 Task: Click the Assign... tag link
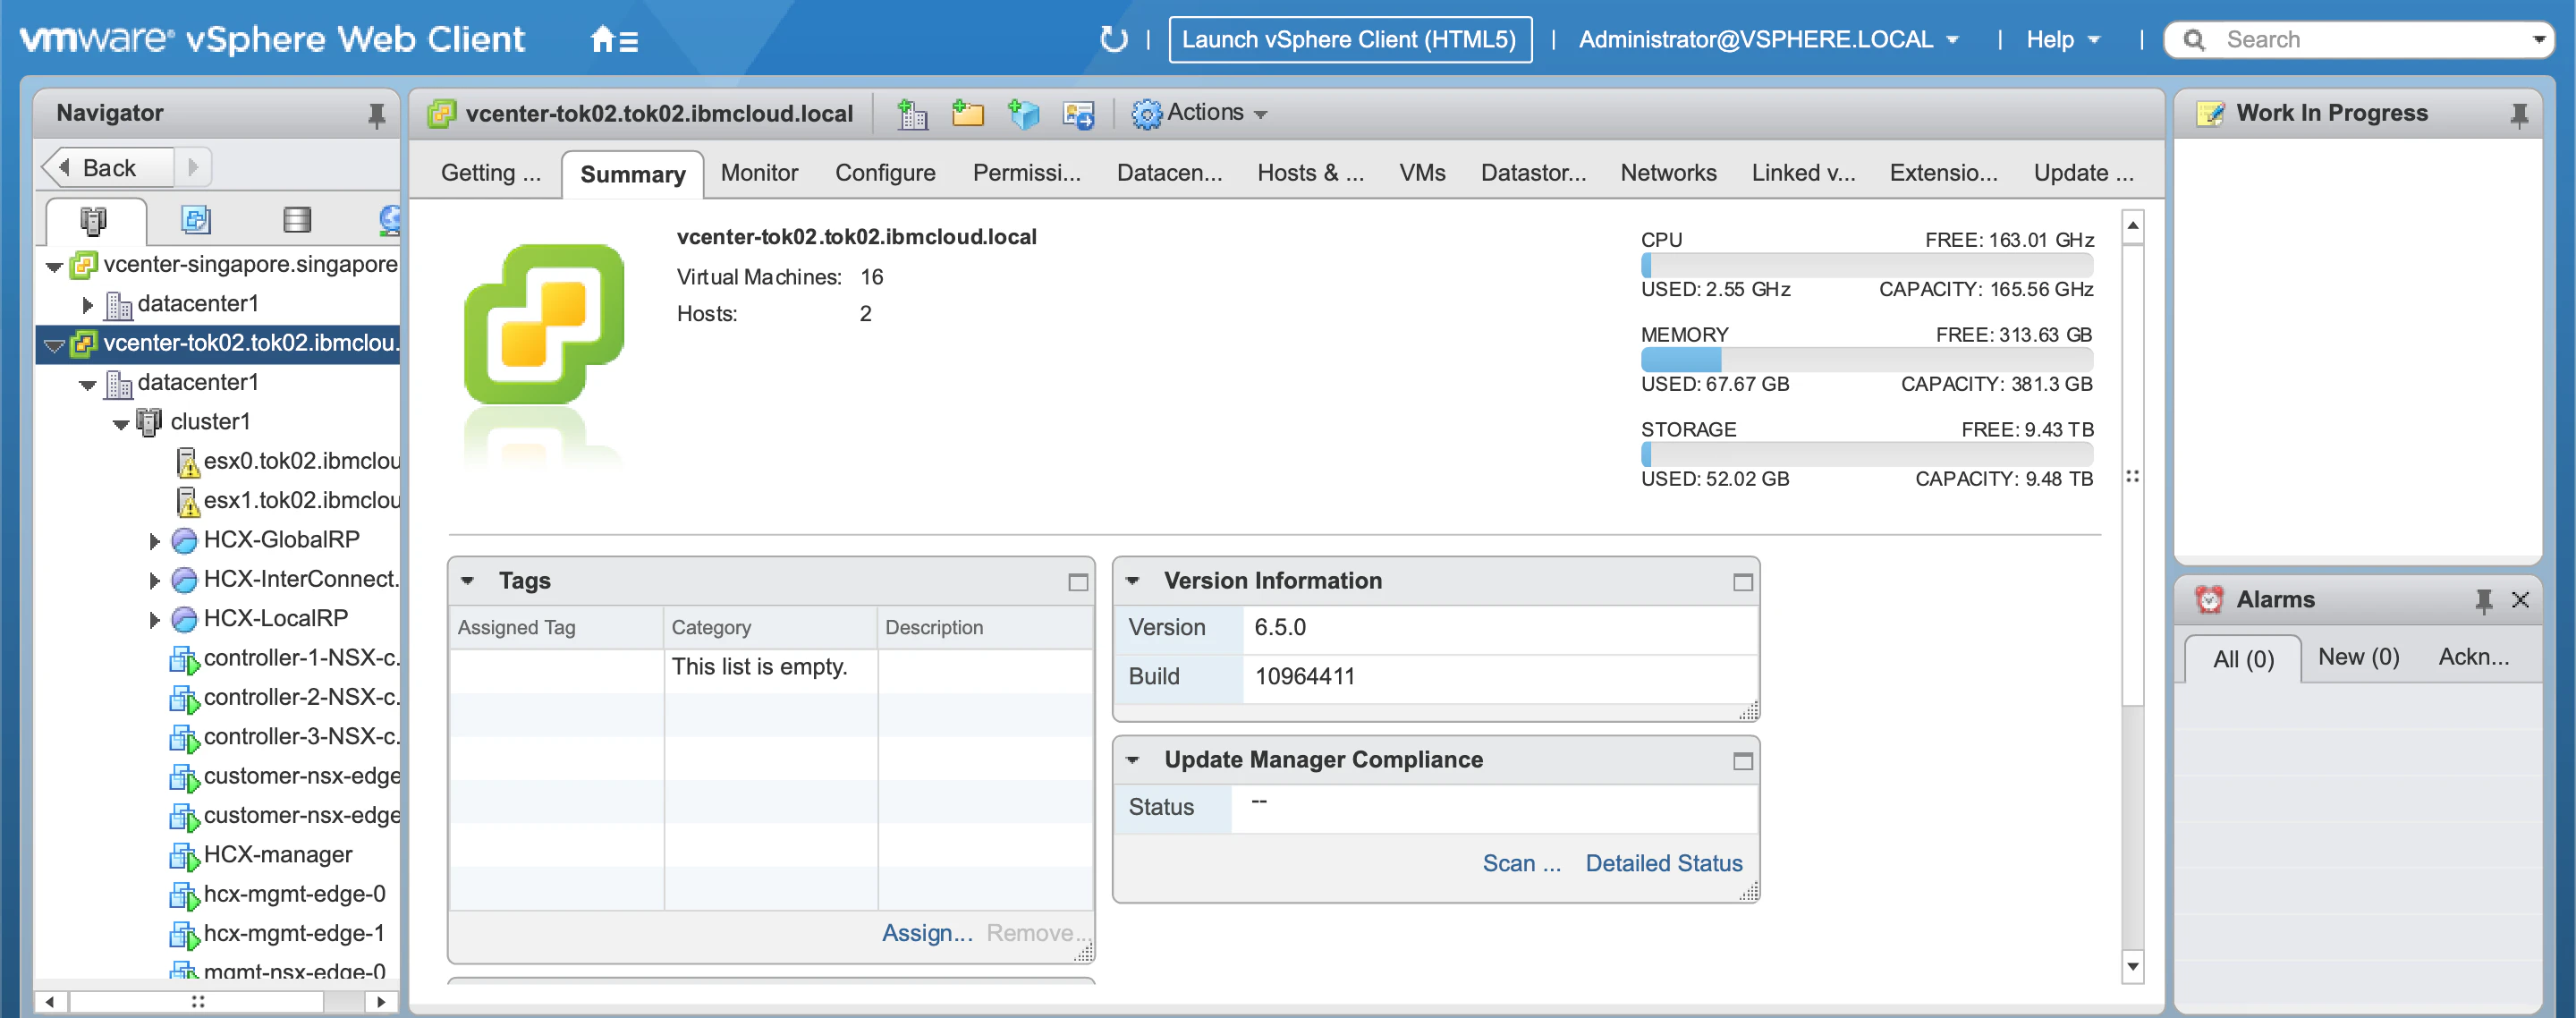(927, 933)
